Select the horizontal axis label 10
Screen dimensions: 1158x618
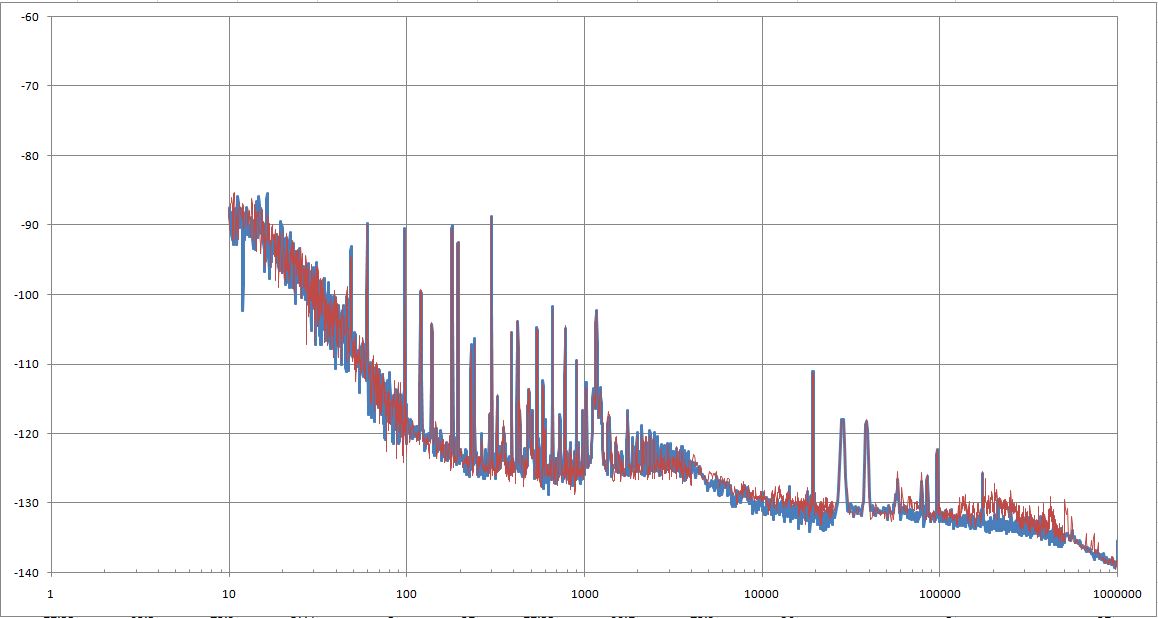coord(229,592)
